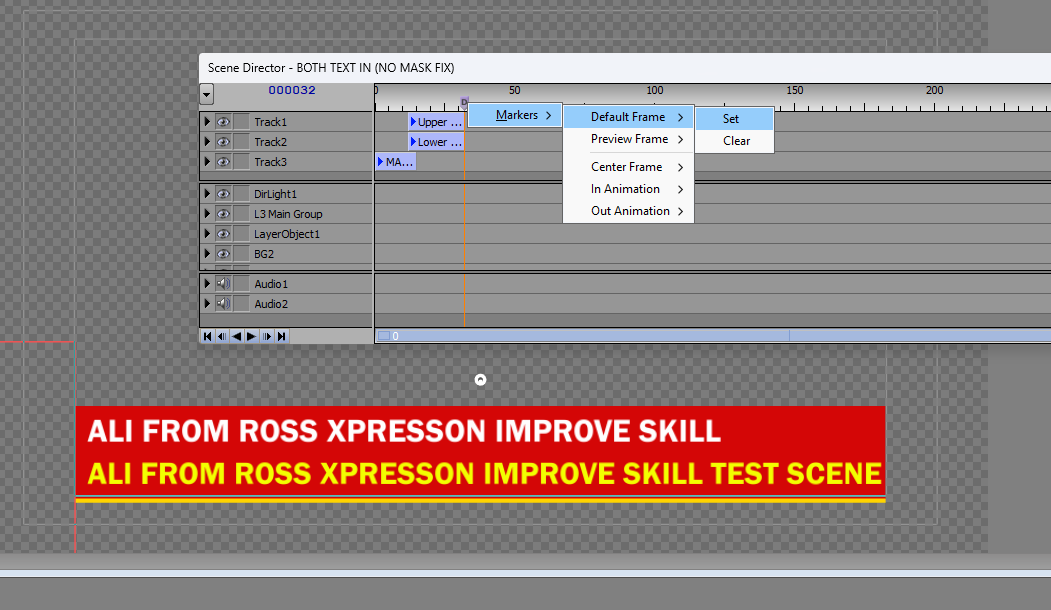The height and width of the screenshot is (610, 1051).
Task: Toggle visibility eye for Track3
Action: click(223, 162)
